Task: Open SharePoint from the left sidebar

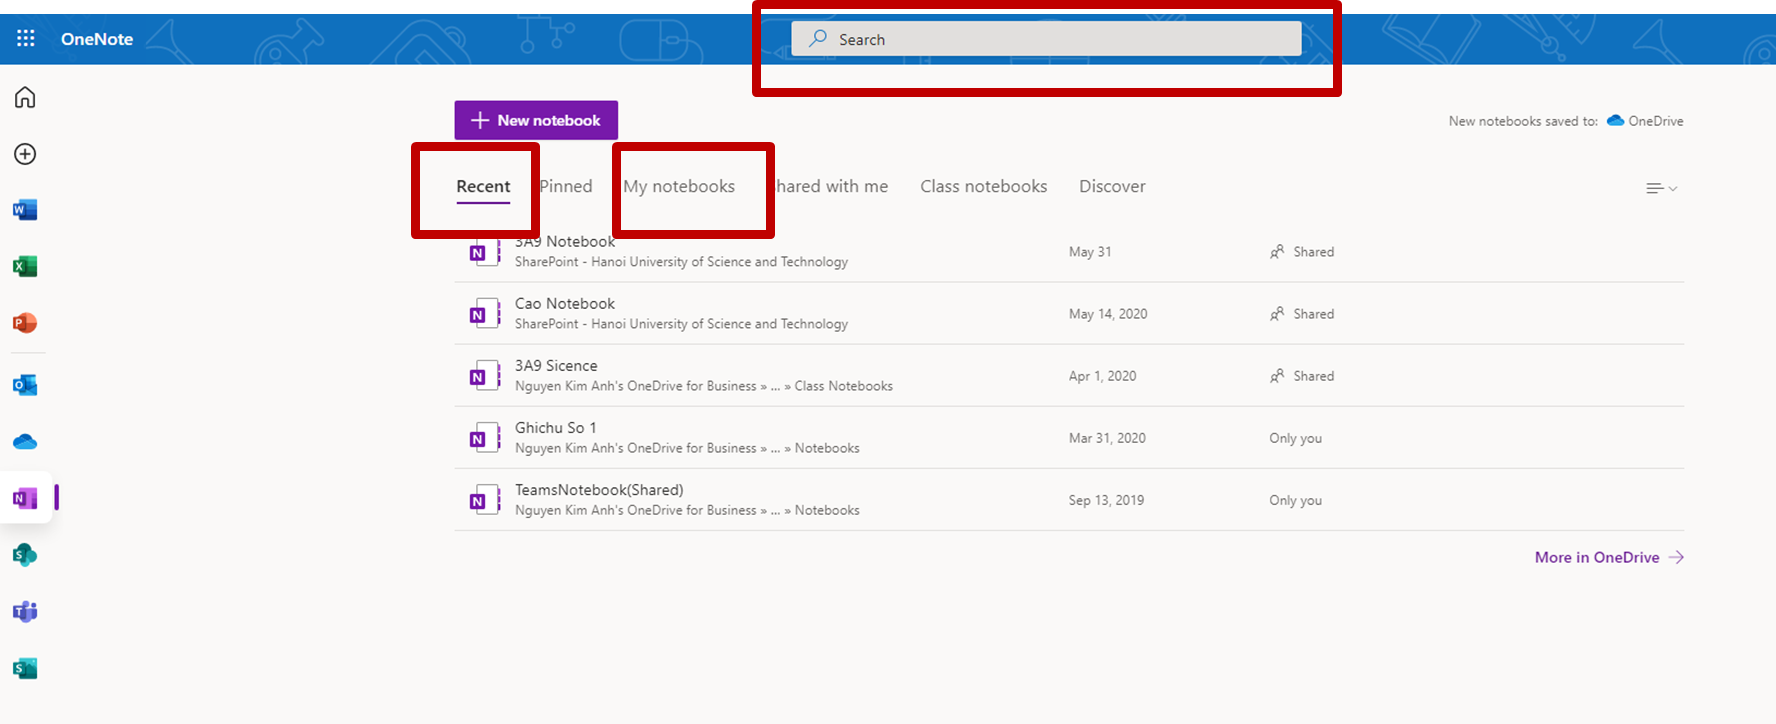Action: pos(25,555)
